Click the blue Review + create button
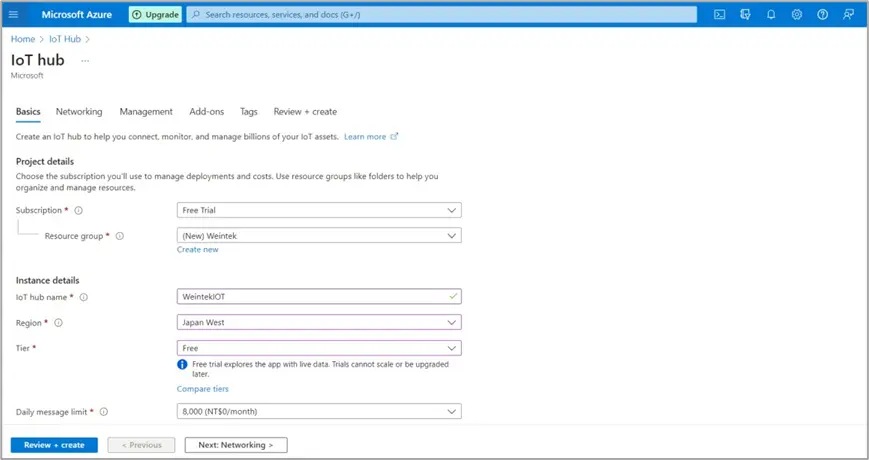 (x=54, y=445)
